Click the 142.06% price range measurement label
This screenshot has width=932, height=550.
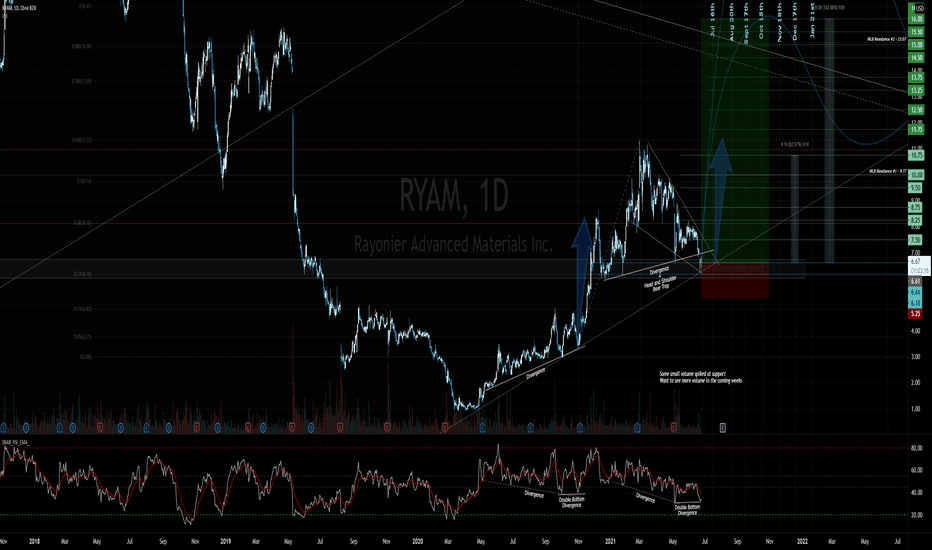(830, 8)
